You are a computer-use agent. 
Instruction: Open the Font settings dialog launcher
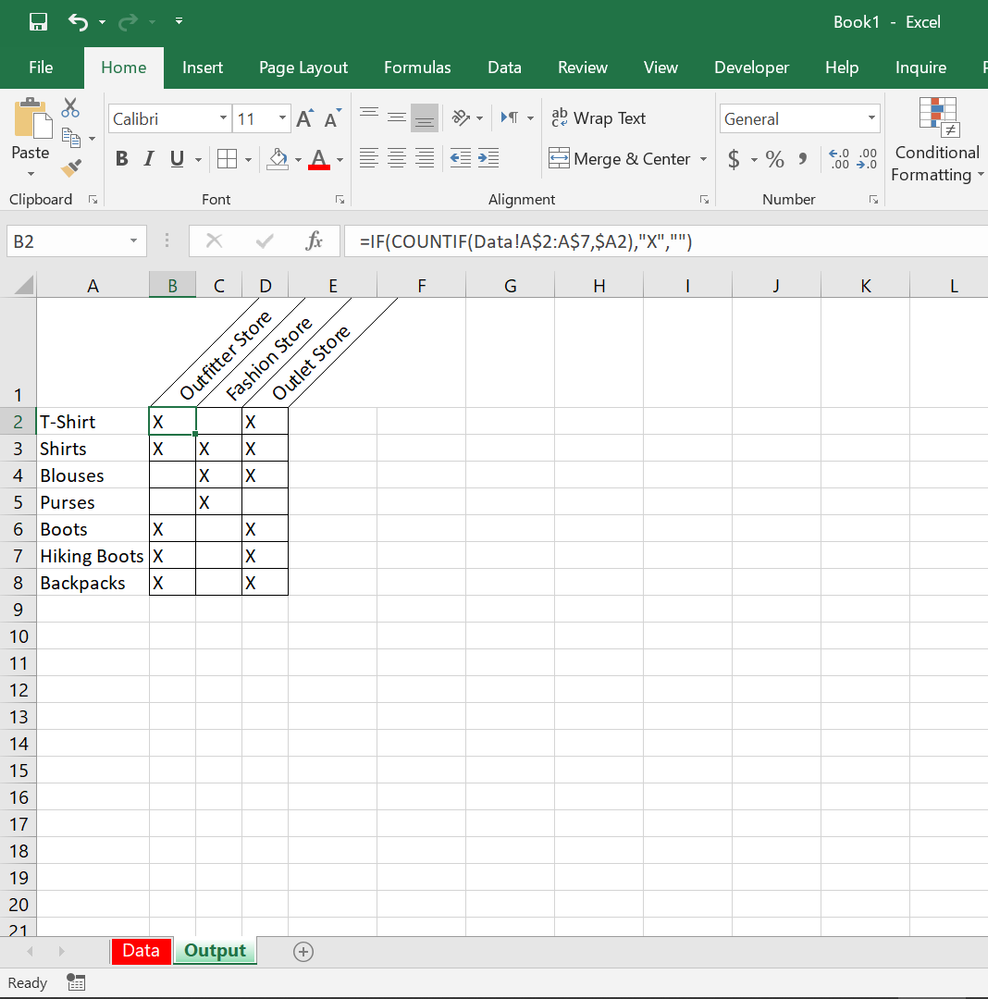point(340,200)
